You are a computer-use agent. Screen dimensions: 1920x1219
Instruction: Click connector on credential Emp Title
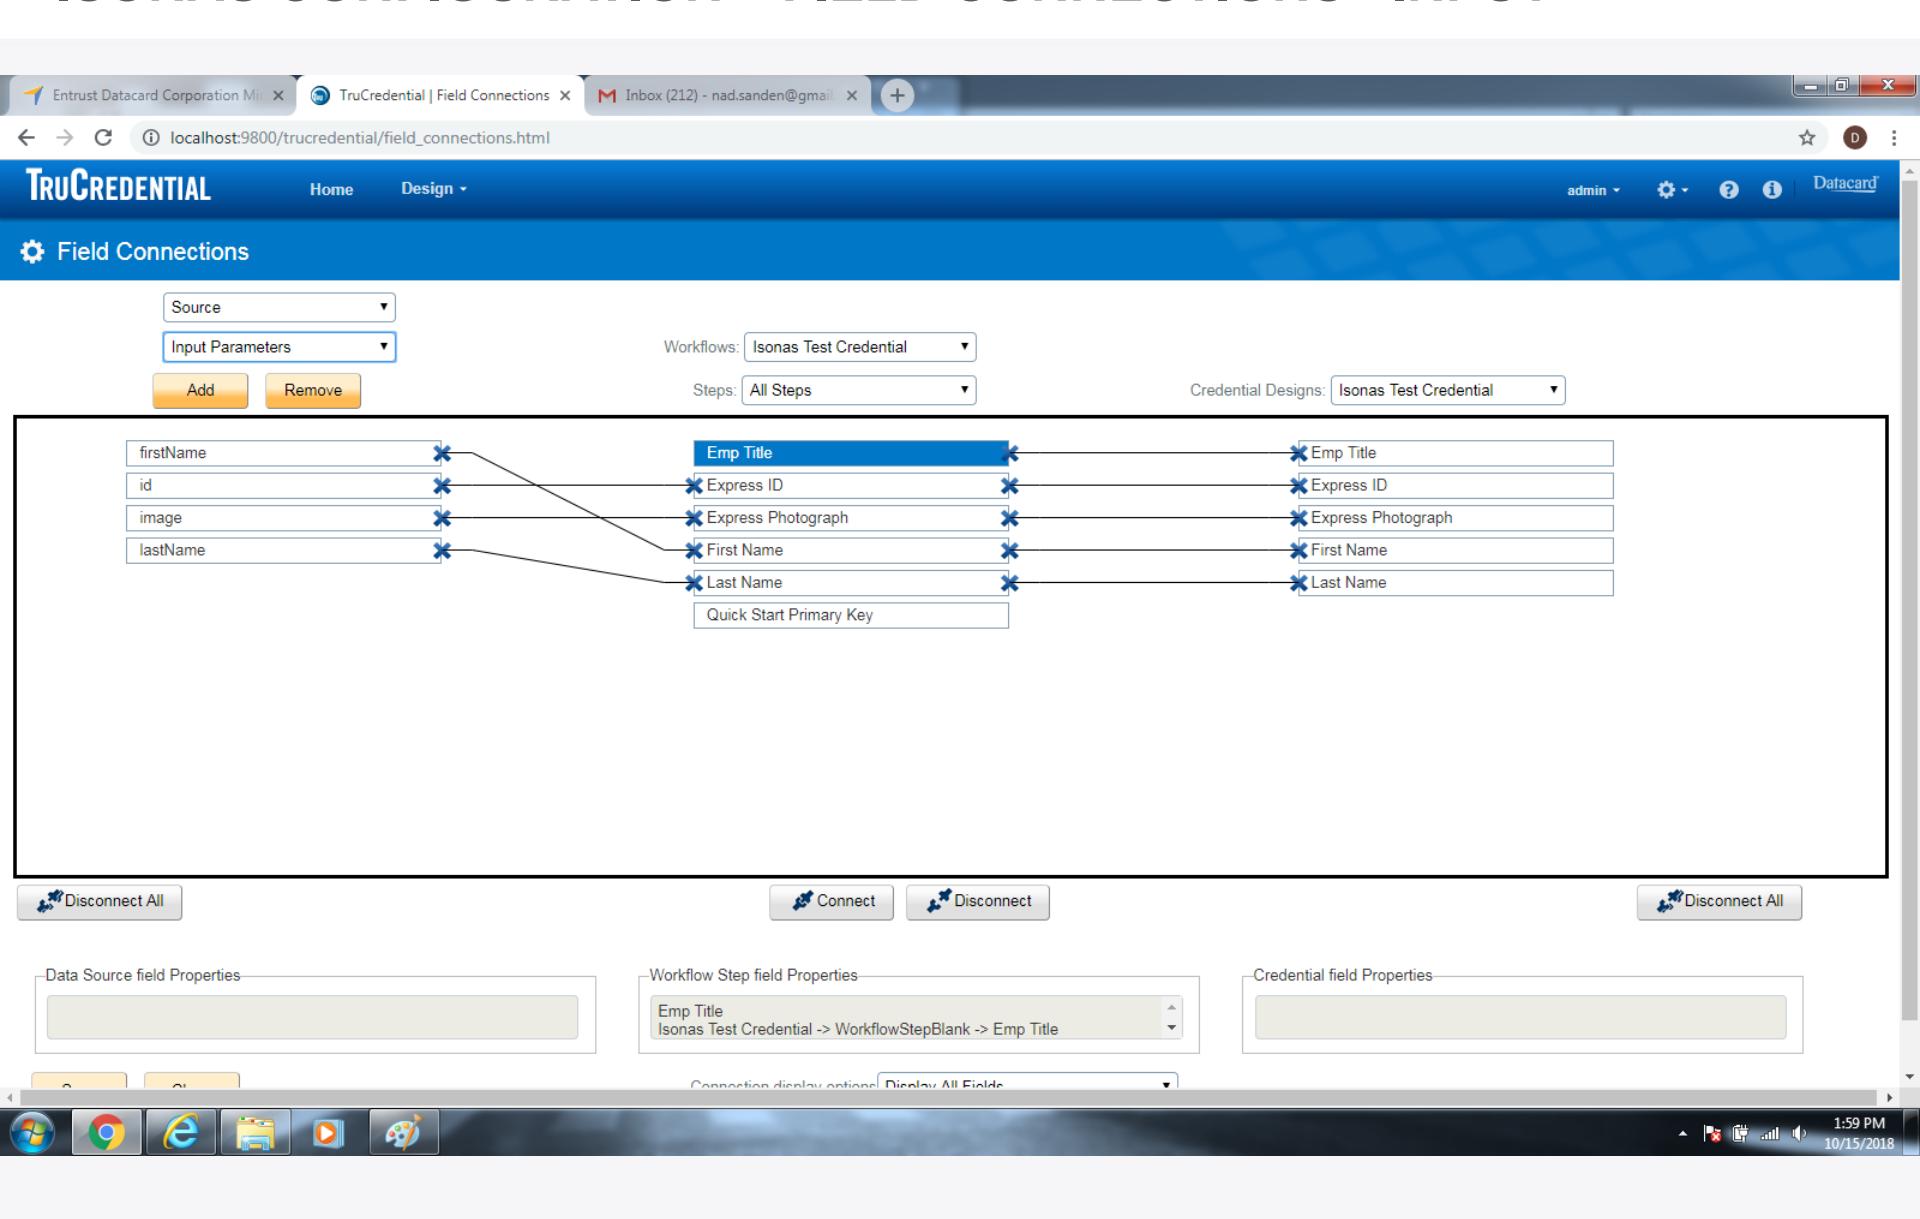1299,453
